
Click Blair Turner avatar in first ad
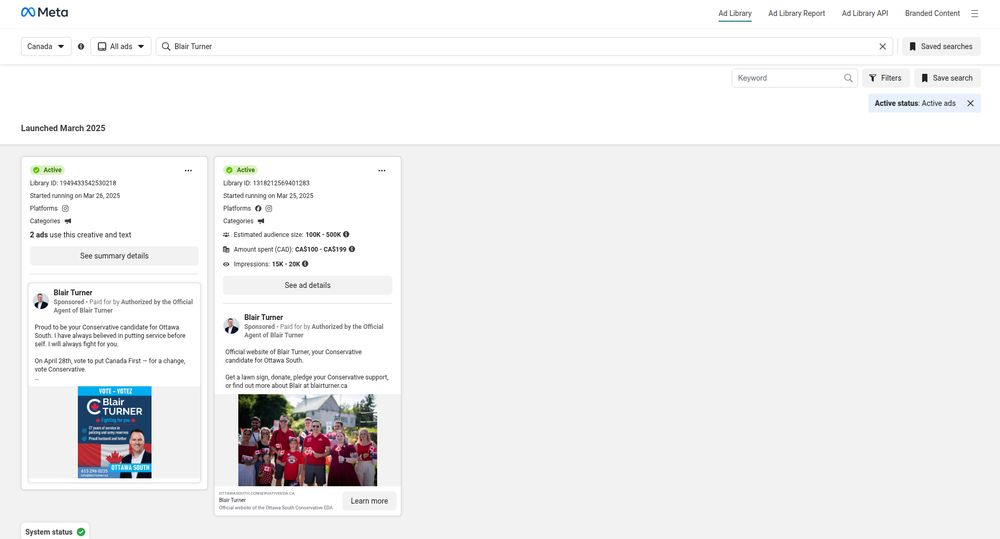41,301
